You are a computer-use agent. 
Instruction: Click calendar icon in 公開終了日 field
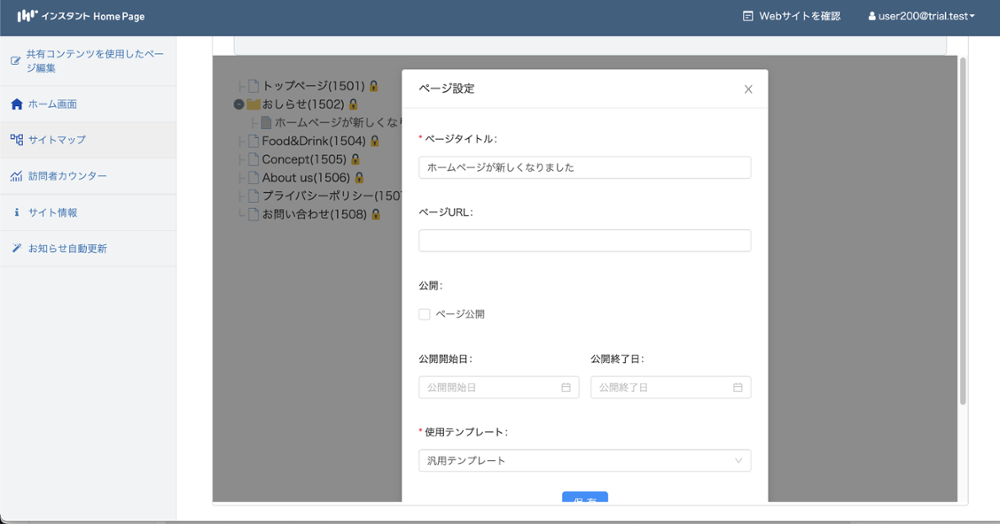click(737, 387)
